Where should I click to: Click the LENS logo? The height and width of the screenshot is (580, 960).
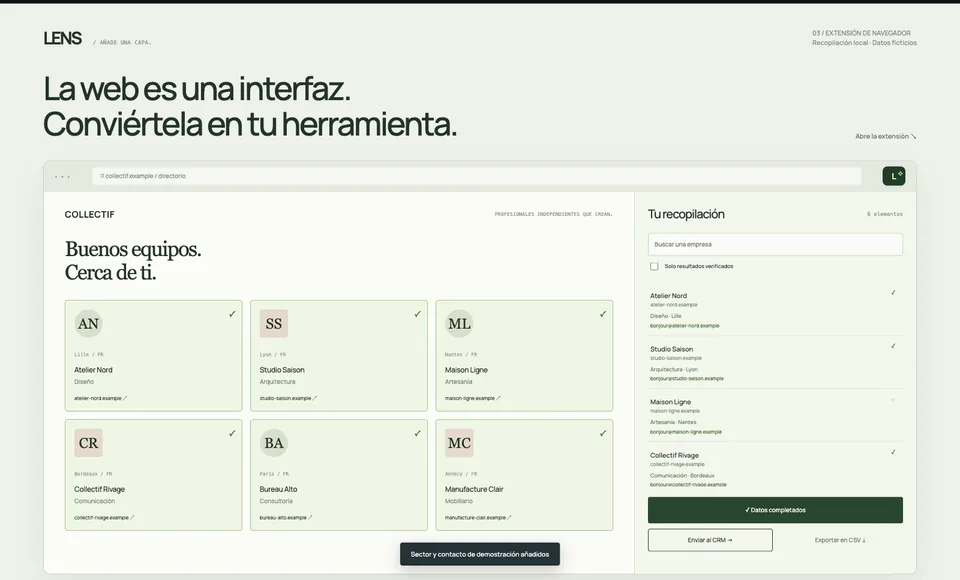pos(62,38)
